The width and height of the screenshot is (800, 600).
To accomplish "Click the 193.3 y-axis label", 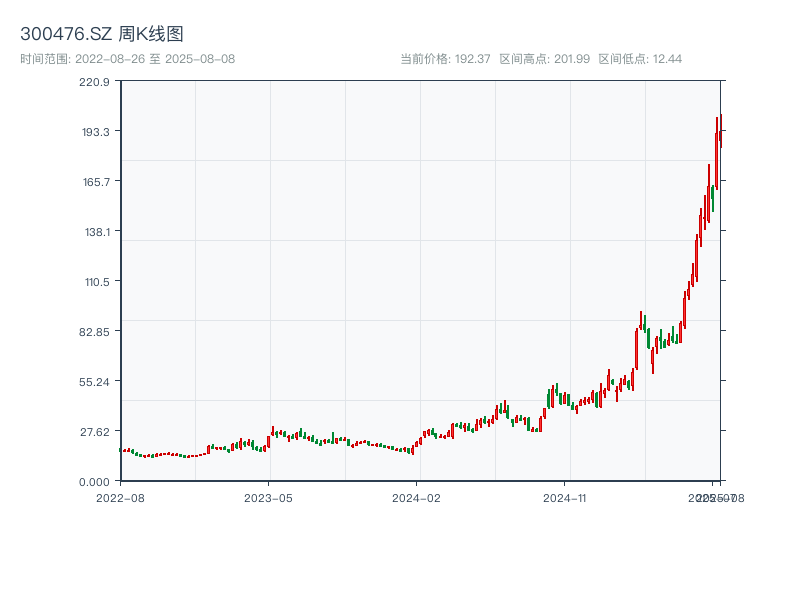I will [96, 132].
